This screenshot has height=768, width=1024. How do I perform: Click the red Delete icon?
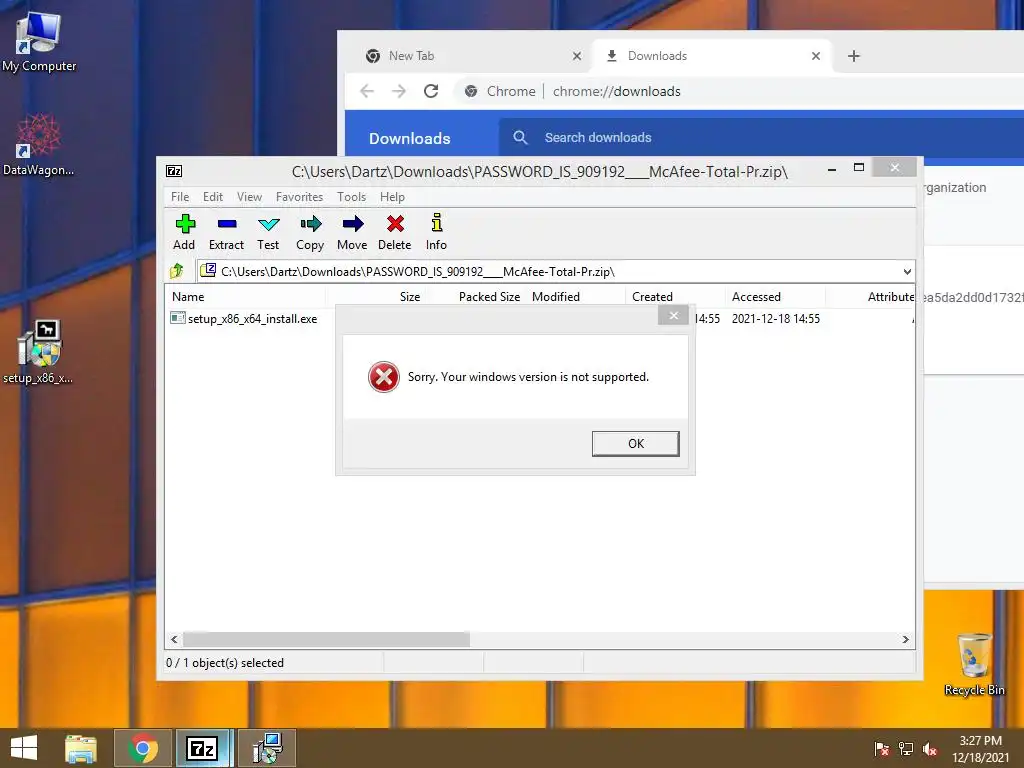394,232
